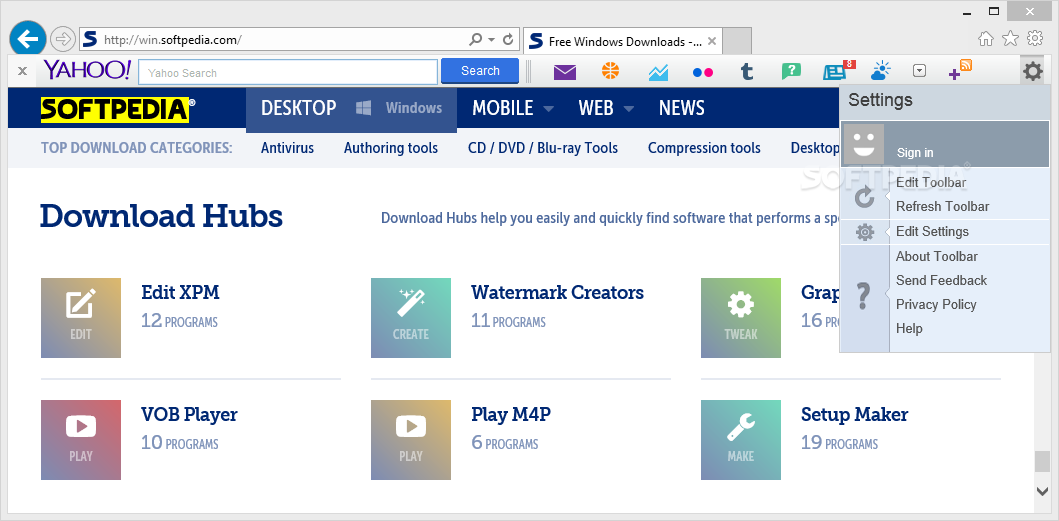Click the small gear icon beside Edit Settings
This screenshot has width=1059, height=521.
coord(864,232)
